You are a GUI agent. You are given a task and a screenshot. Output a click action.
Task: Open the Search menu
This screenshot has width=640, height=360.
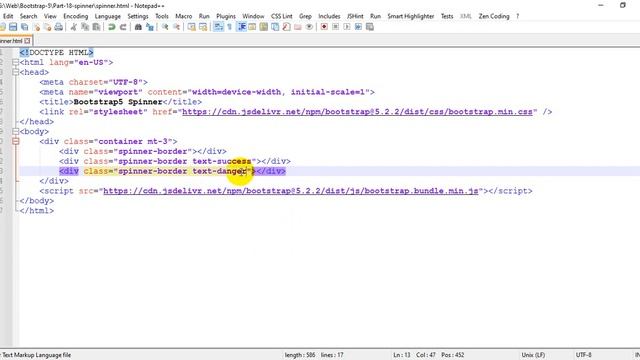pos(29,16)
